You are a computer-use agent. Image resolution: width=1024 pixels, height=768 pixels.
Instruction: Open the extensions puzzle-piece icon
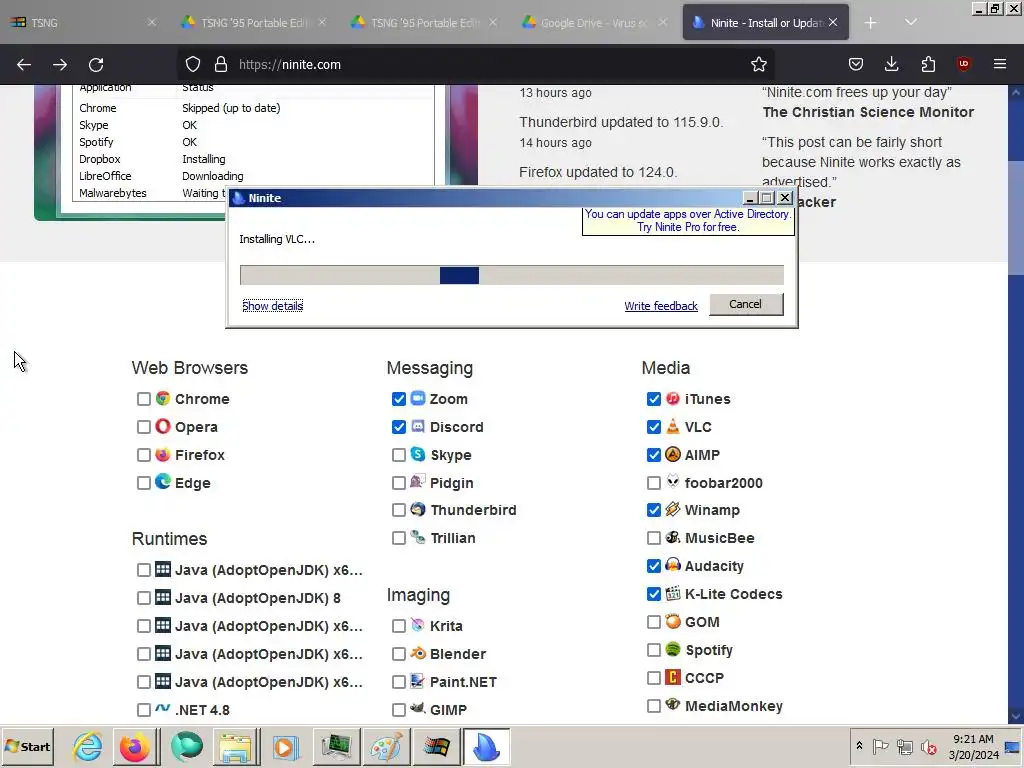point(928,64)
